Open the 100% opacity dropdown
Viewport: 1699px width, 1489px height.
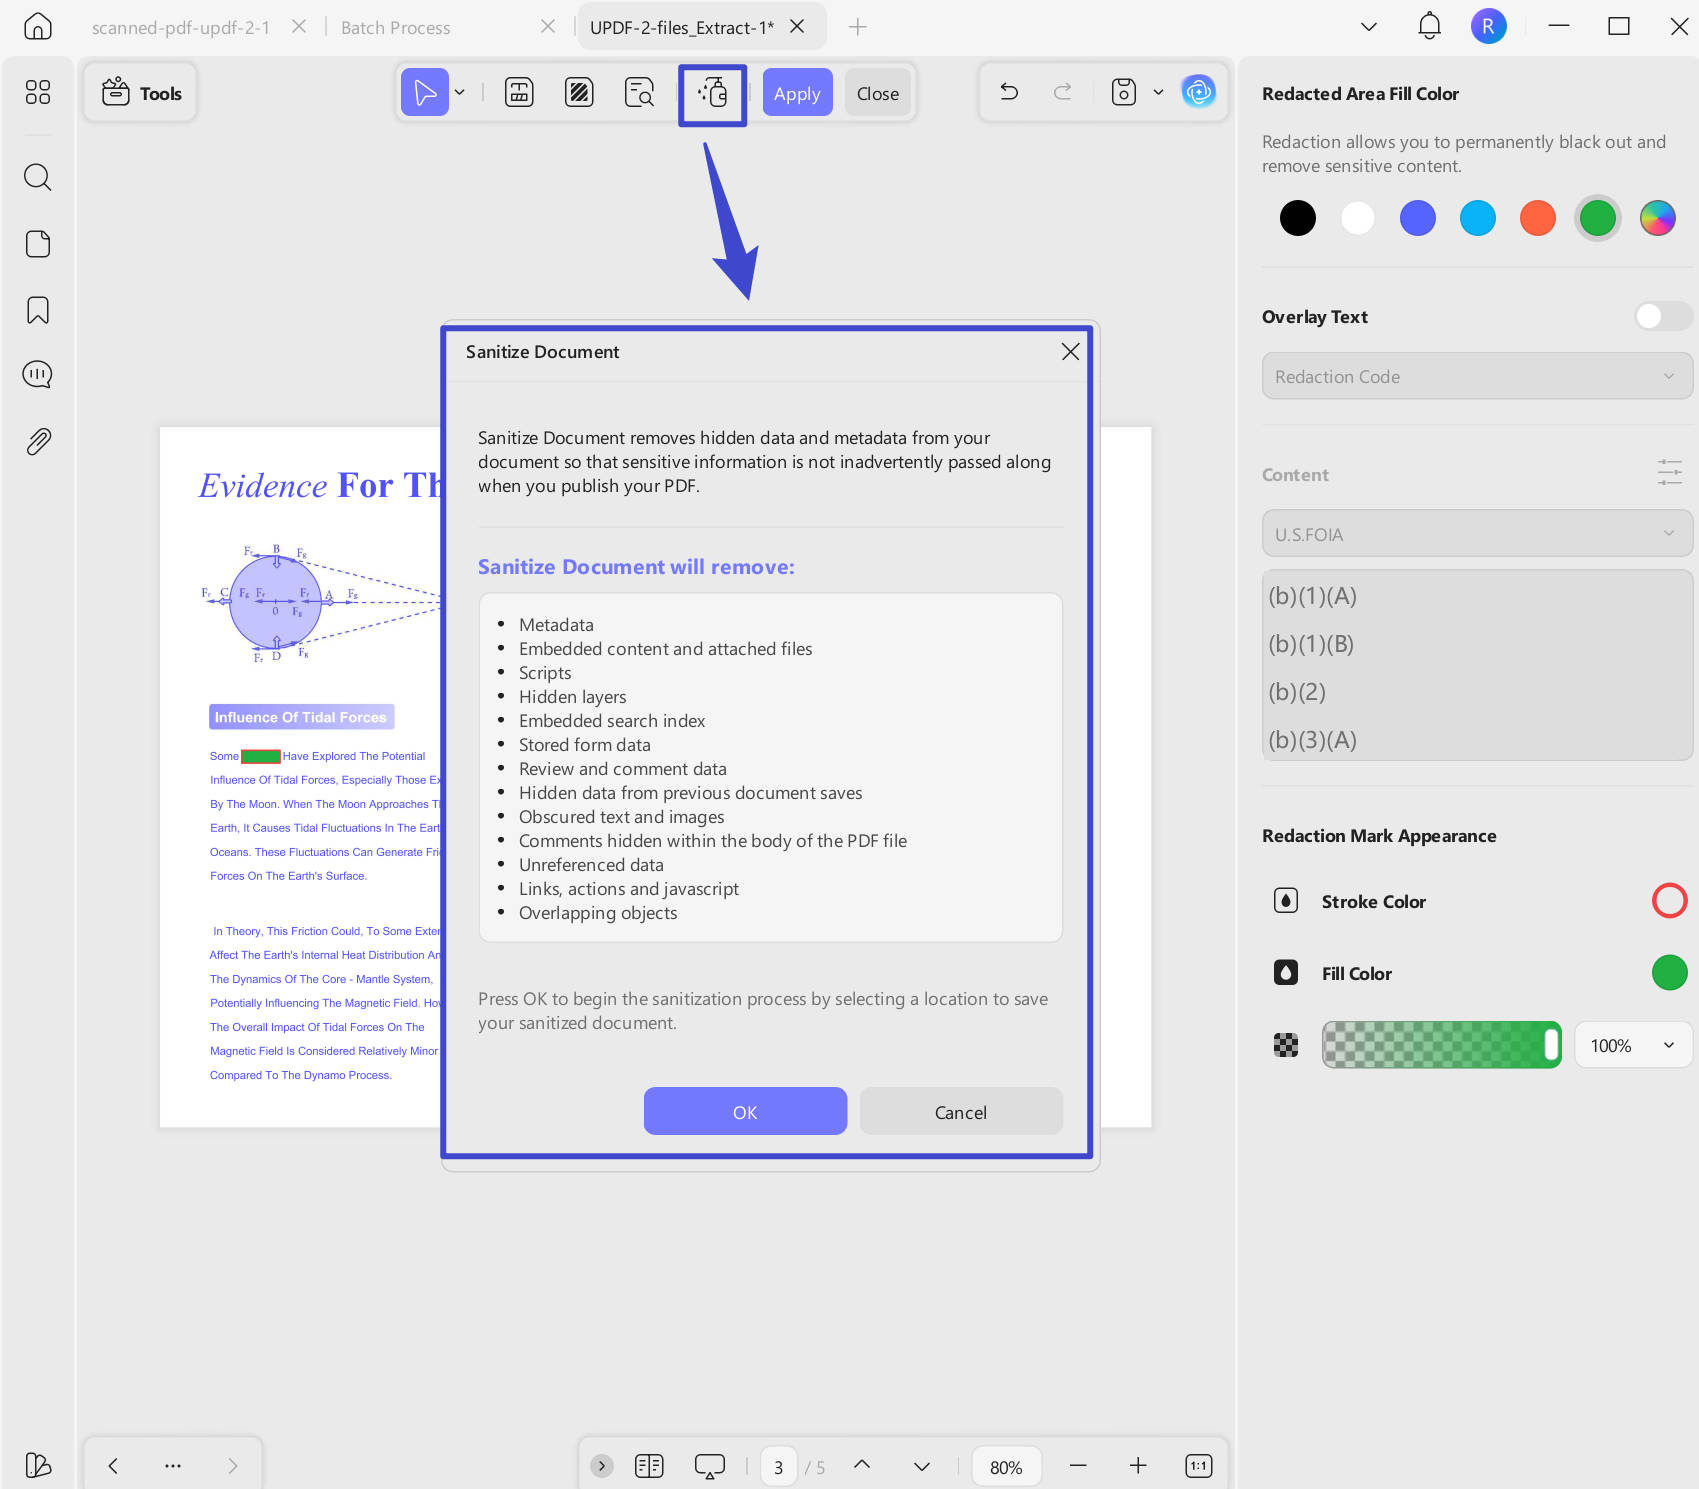point(1633,1045)
